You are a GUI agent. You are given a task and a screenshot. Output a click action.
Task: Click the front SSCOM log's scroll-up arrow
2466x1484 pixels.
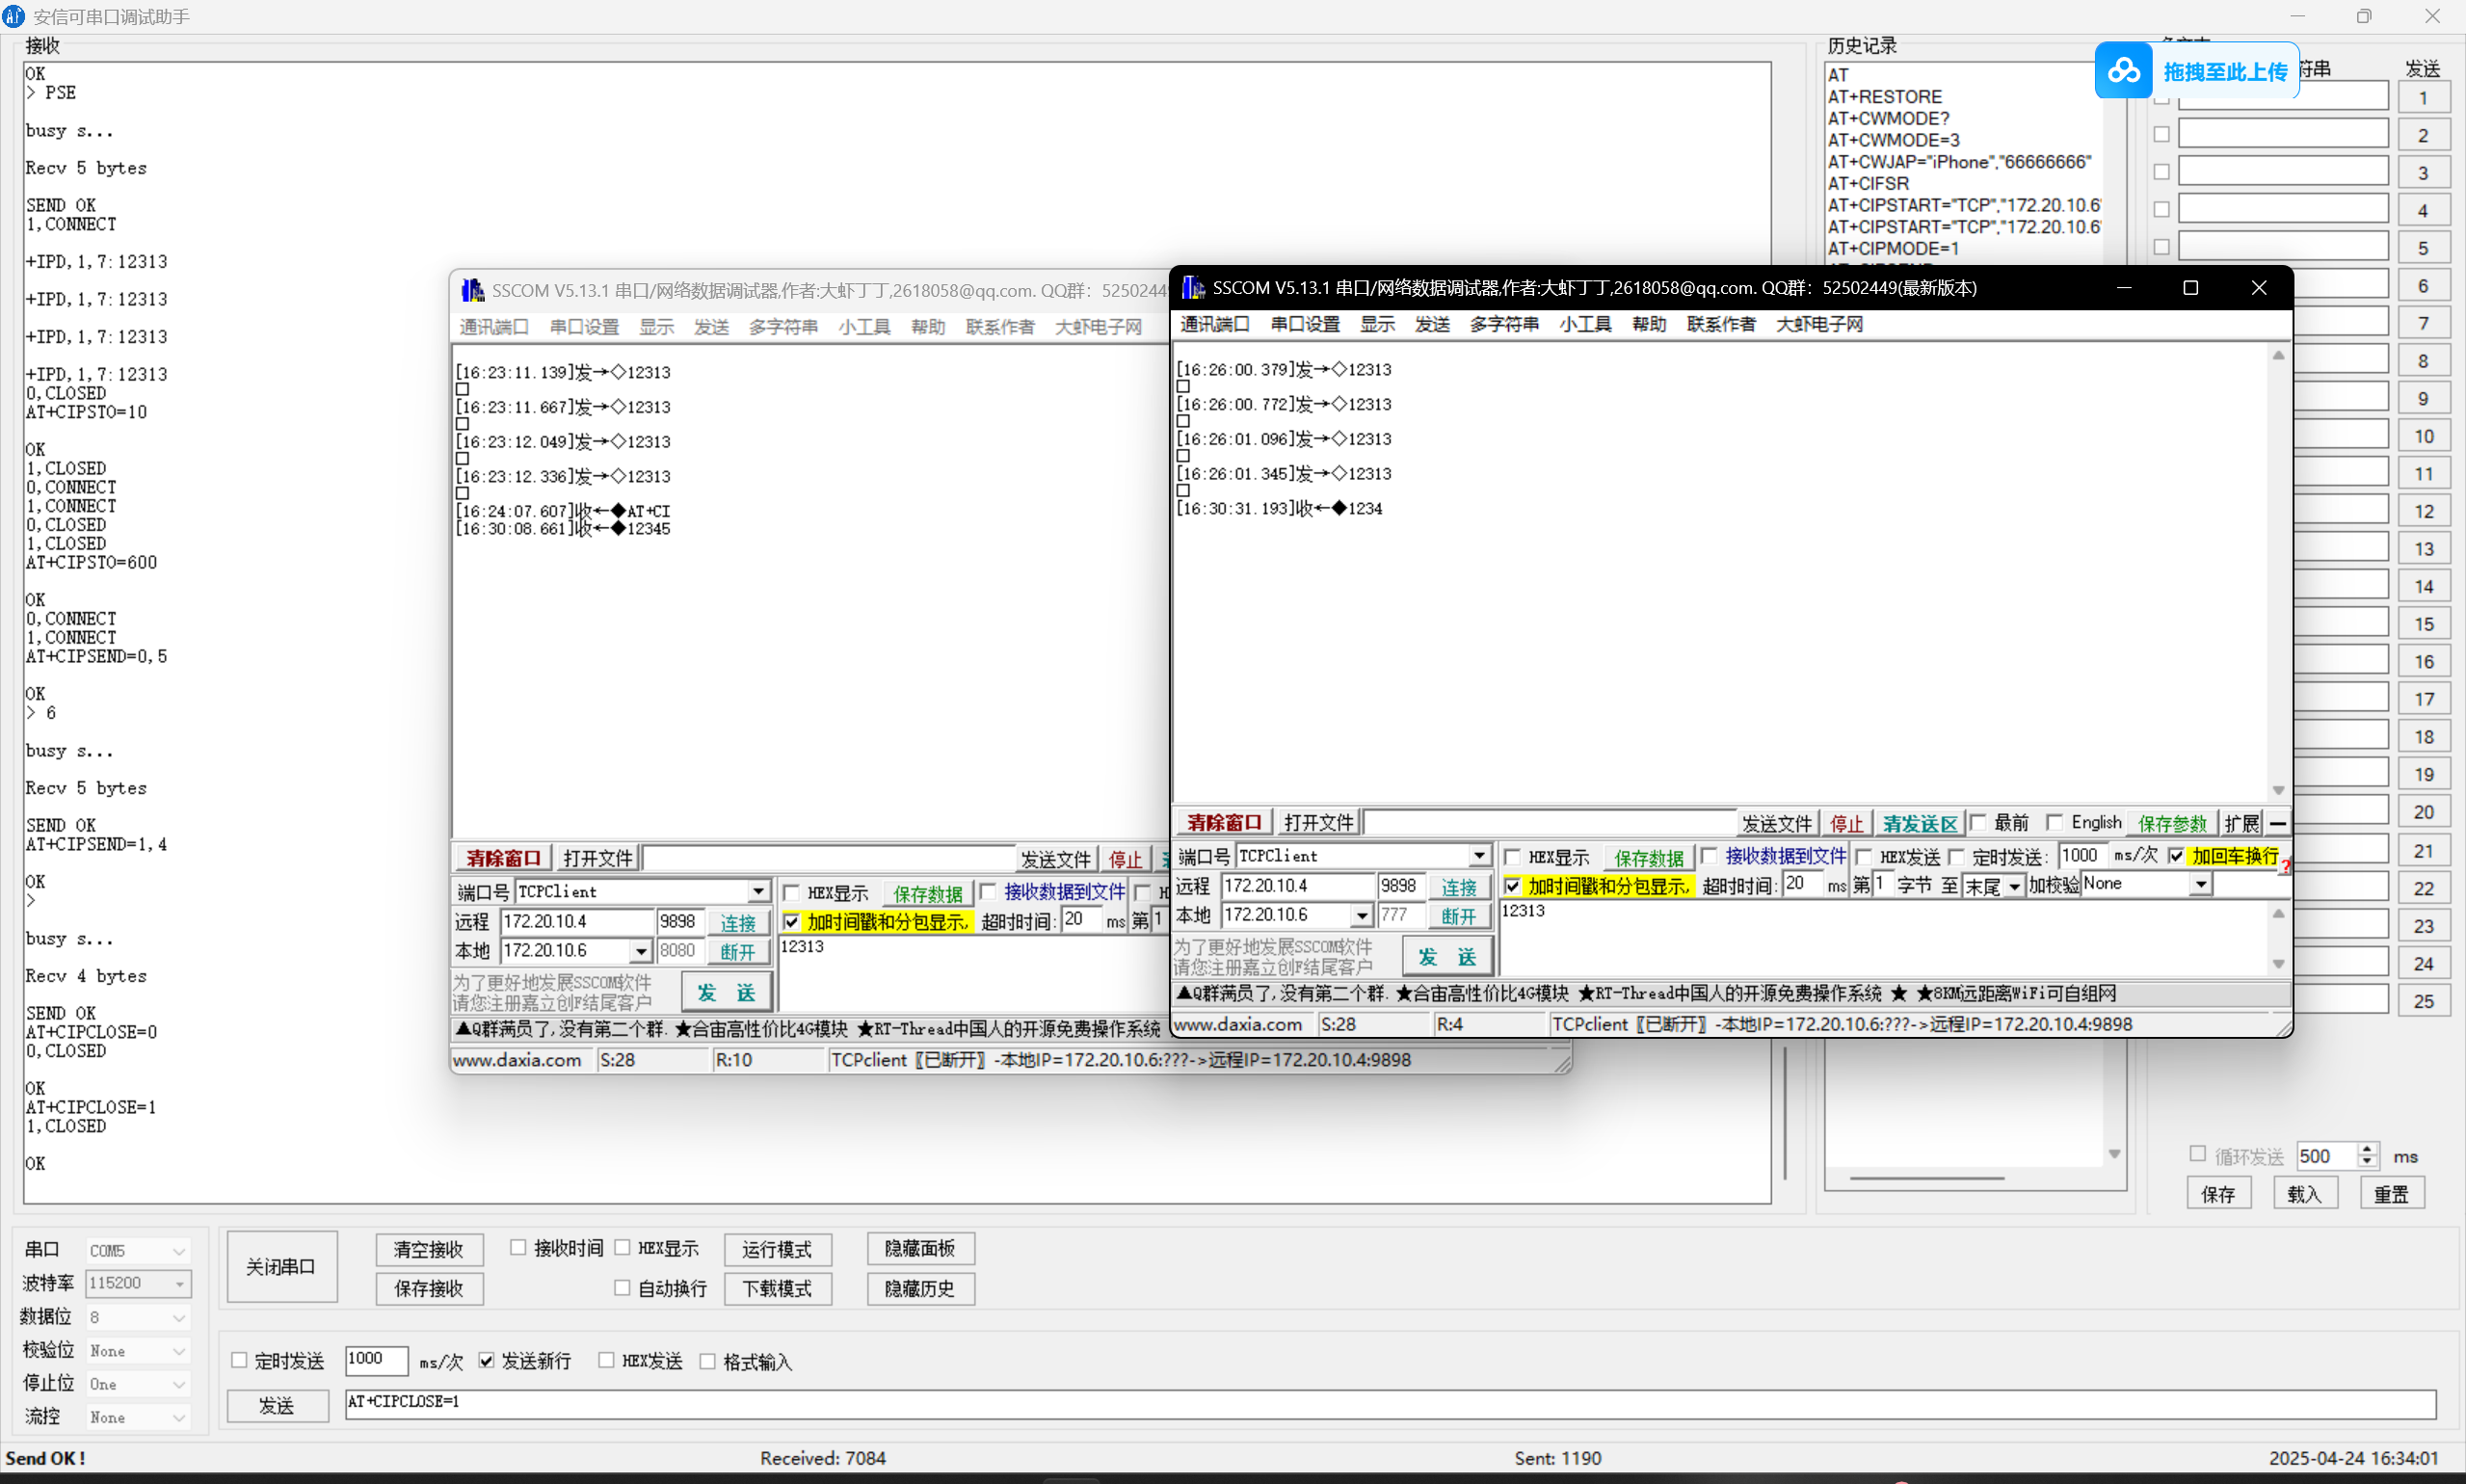(2278, 356)
